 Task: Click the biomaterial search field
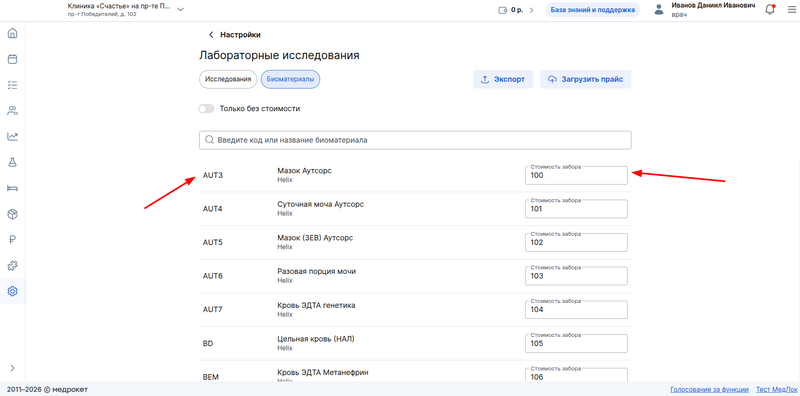point(415,140)
